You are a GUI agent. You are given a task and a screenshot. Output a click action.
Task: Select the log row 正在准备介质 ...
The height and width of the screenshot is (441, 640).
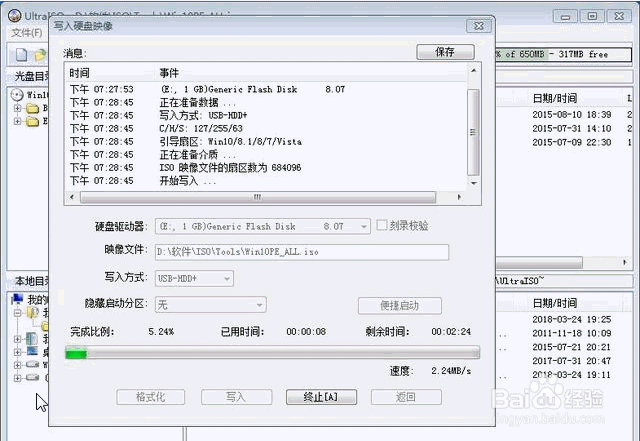pyautogui.click(x=265, y=155)
